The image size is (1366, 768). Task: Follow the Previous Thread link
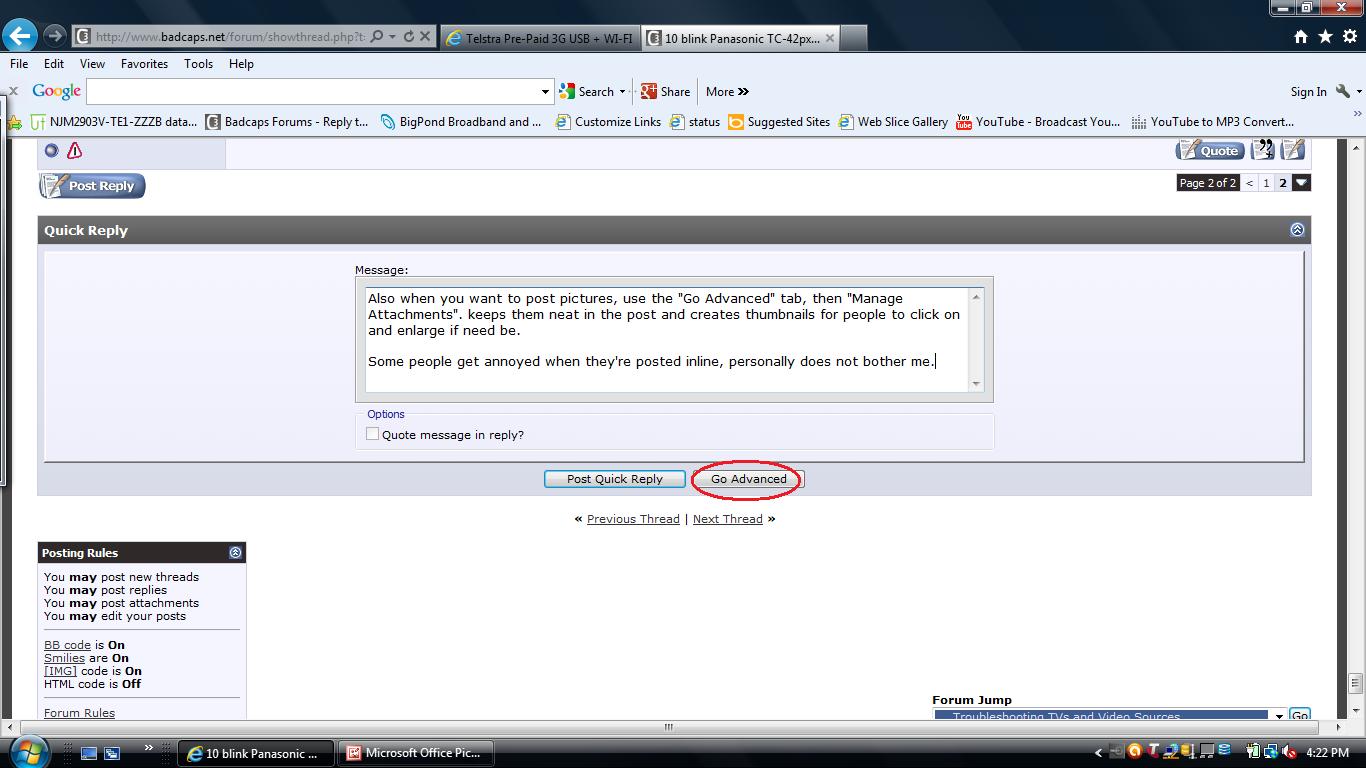click(633, 519)
